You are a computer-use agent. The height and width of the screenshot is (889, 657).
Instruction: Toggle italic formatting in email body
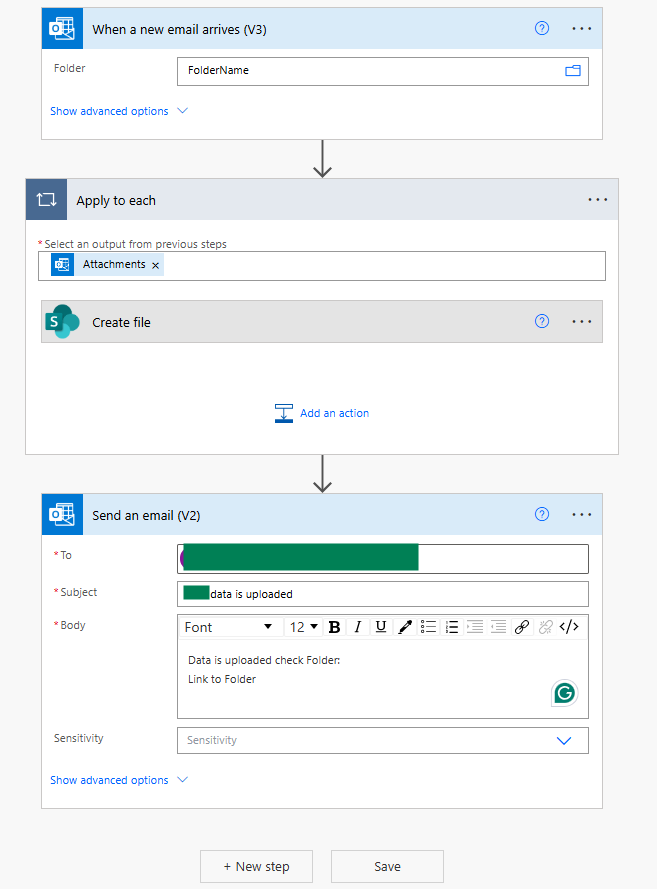357,627
